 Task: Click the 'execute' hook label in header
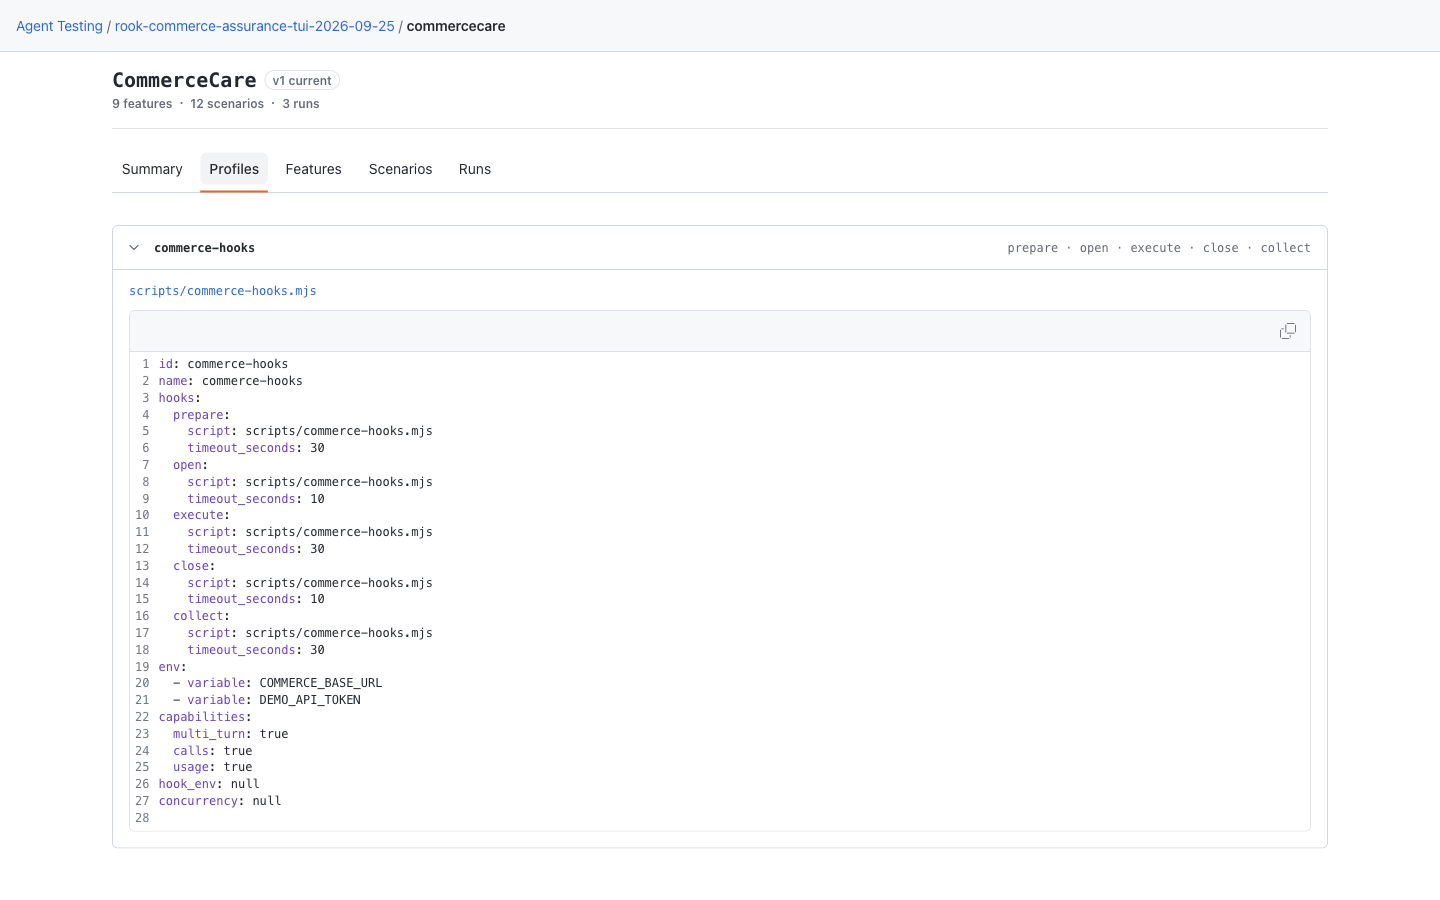point(1155,248)
